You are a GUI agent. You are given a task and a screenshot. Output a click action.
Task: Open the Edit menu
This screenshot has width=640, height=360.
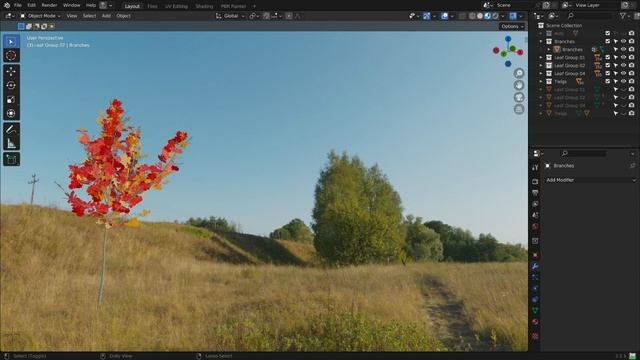31,5
